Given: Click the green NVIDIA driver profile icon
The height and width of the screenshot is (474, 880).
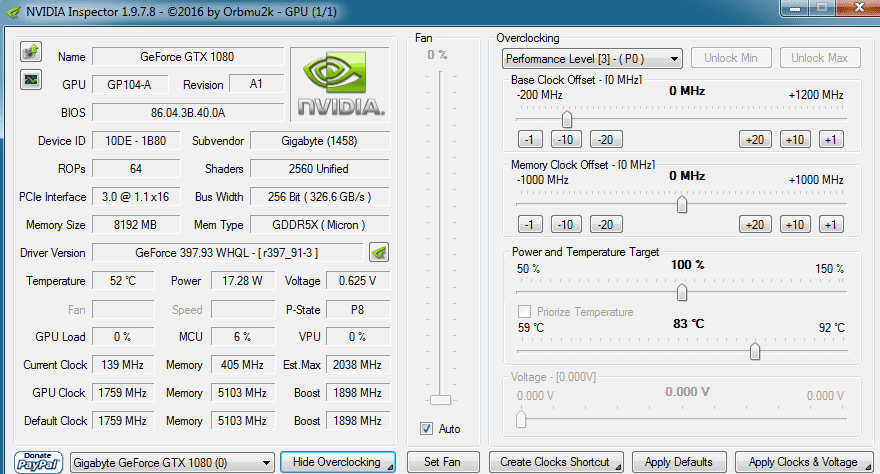Looking at the screenshot, I should click(379, 253).
